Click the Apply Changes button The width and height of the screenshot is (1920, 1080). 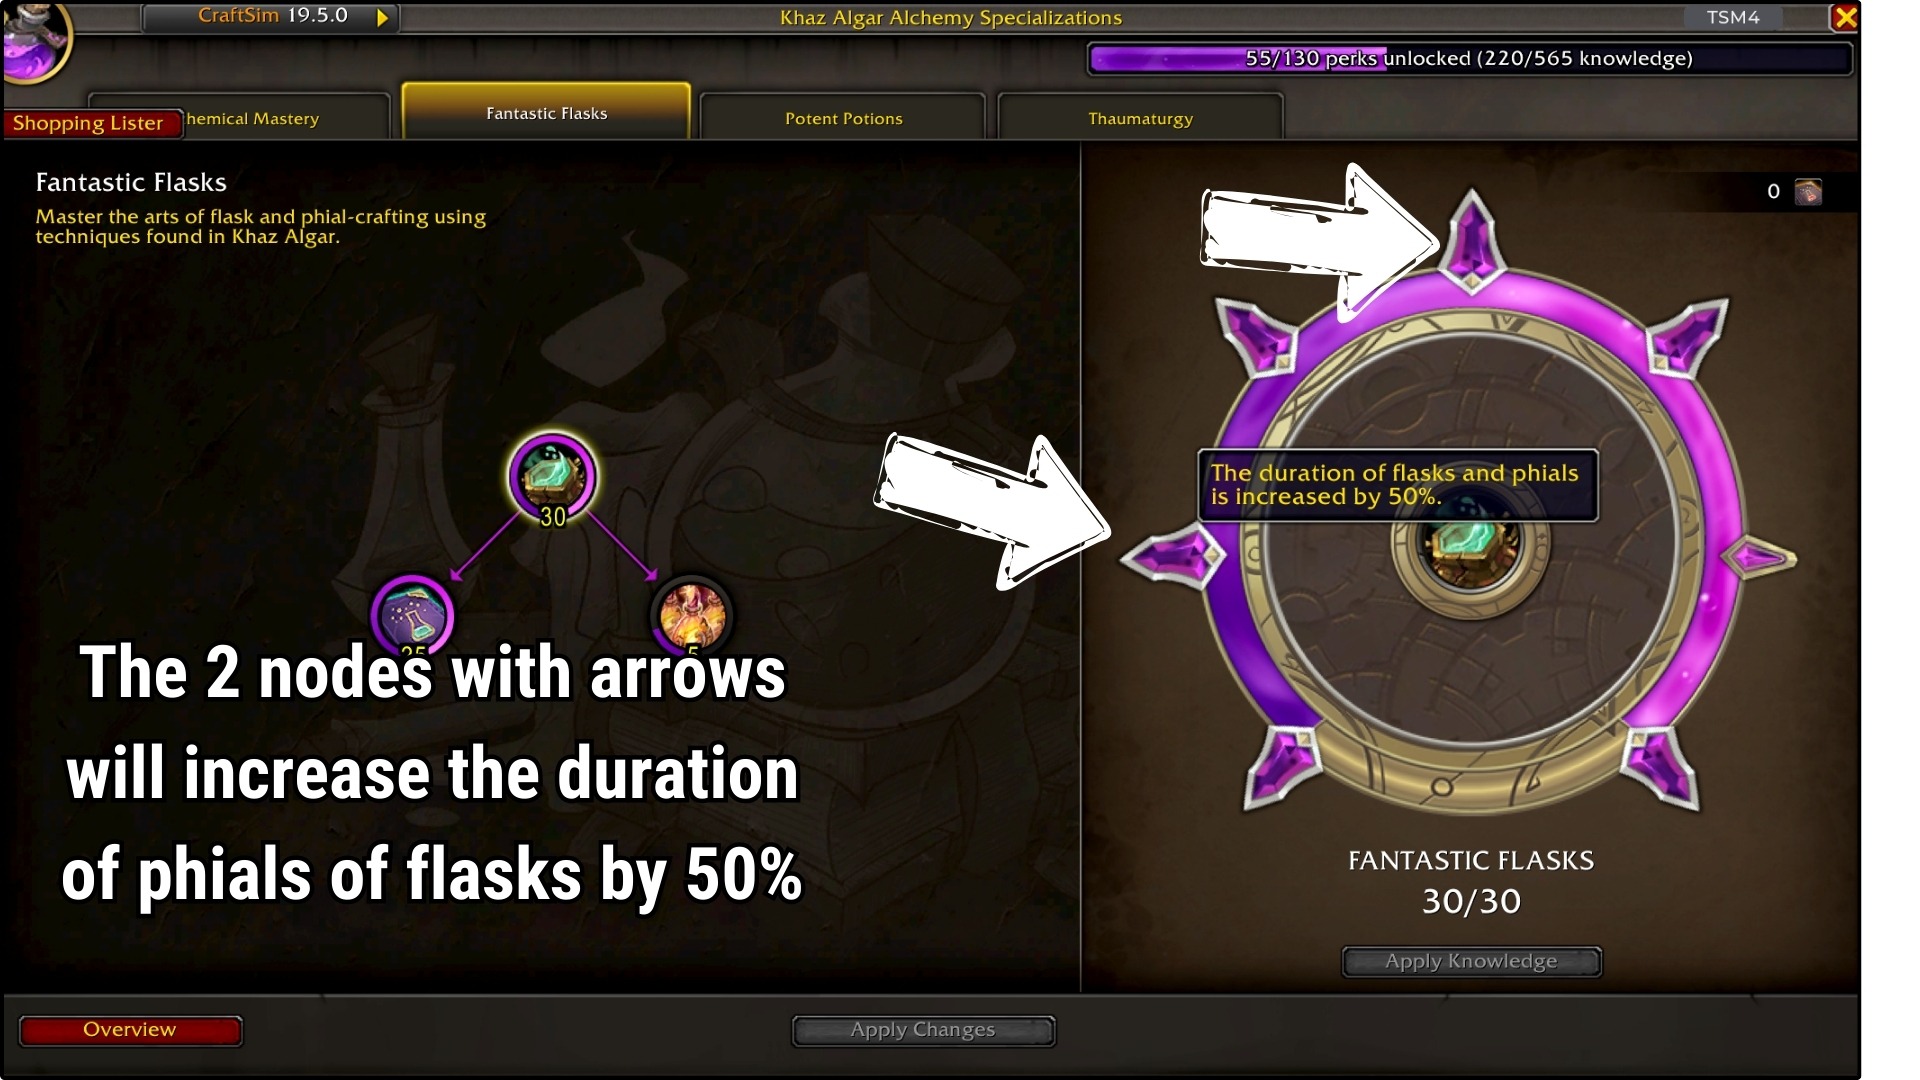point(923,1030)
